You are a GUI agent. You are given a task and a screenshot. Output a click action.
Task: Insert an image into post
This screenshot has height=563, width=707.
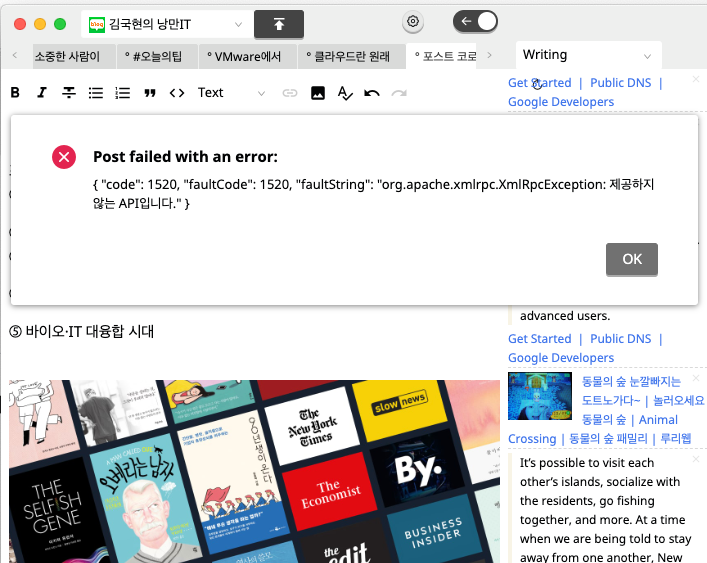pyautogui.click(x=318, y=93)
